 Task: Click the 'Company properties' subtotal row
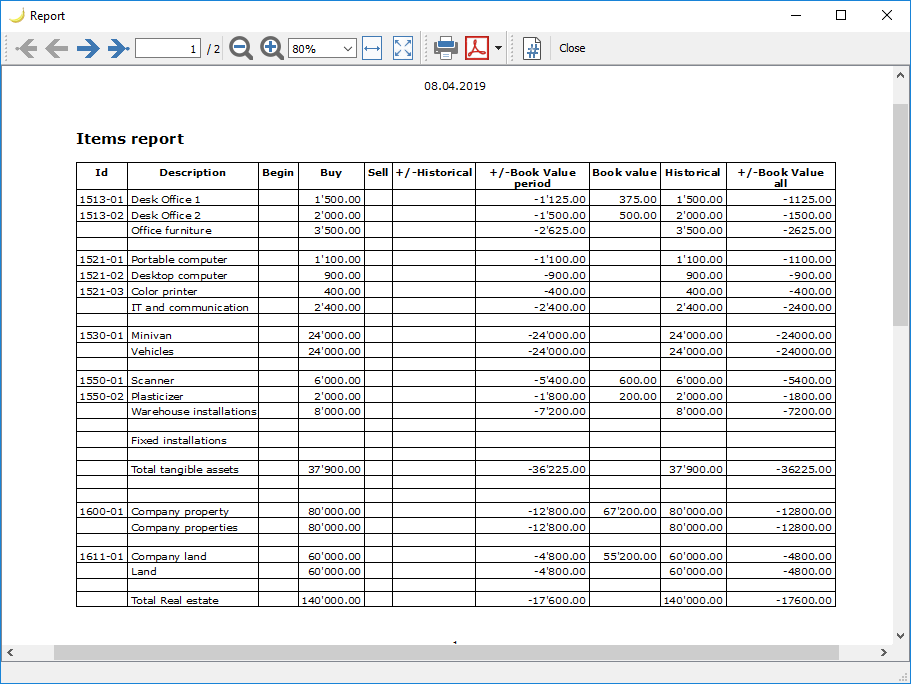456,528
